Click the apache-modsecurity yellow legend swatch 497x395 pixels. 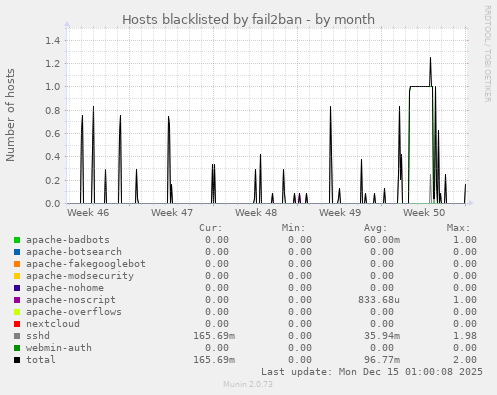(17, 276)
